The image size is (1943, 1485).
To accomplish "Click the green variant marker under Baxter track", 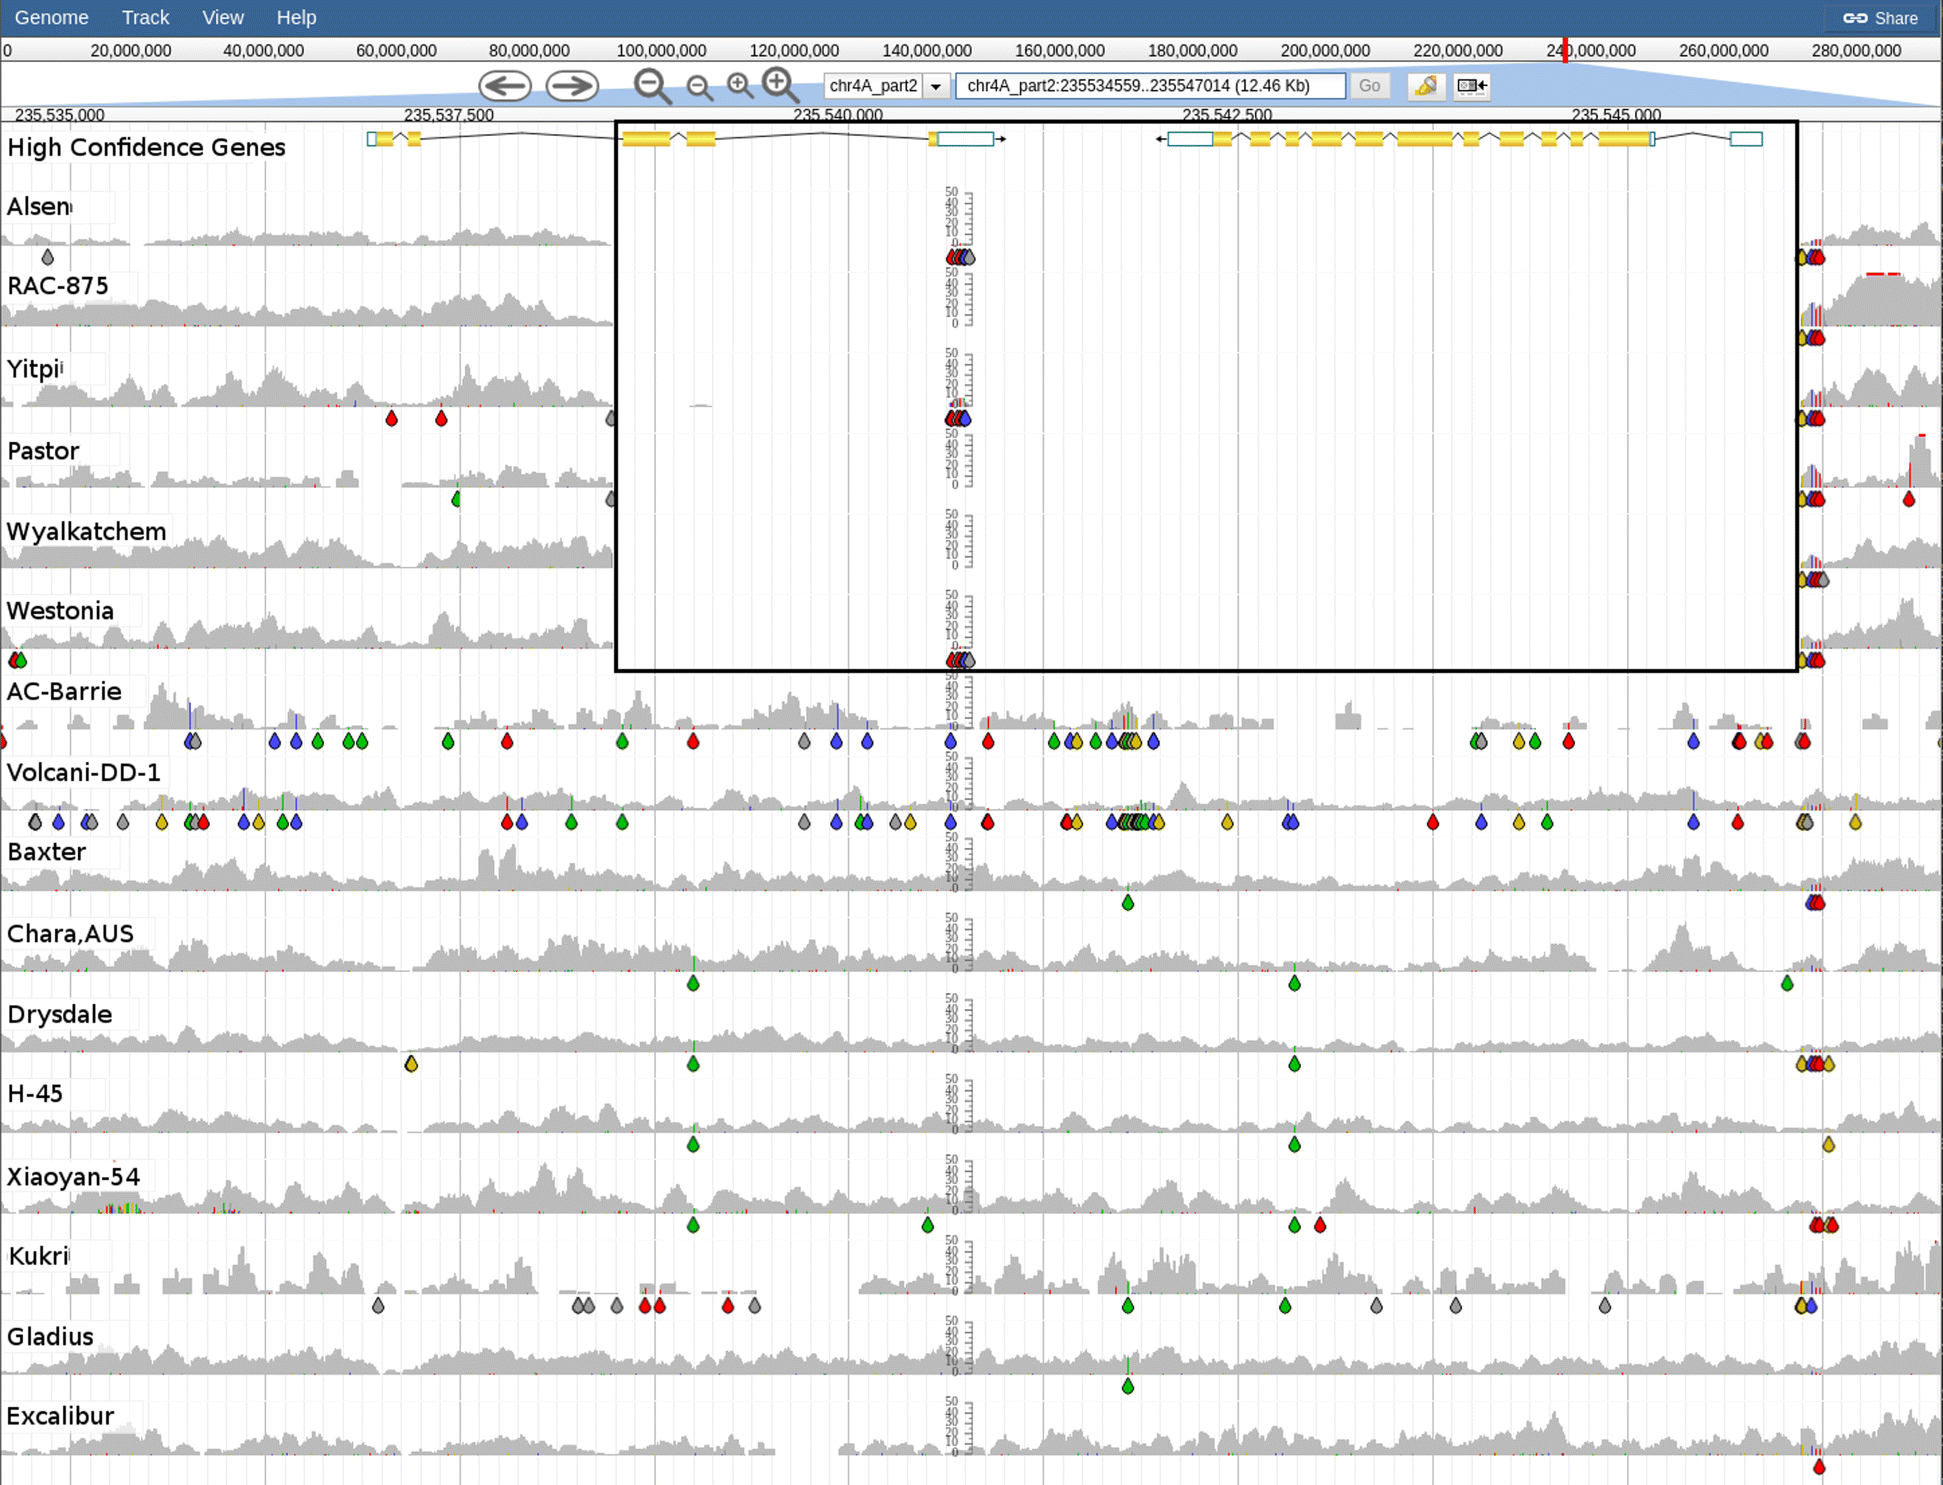I will [x=1128, y=903].
